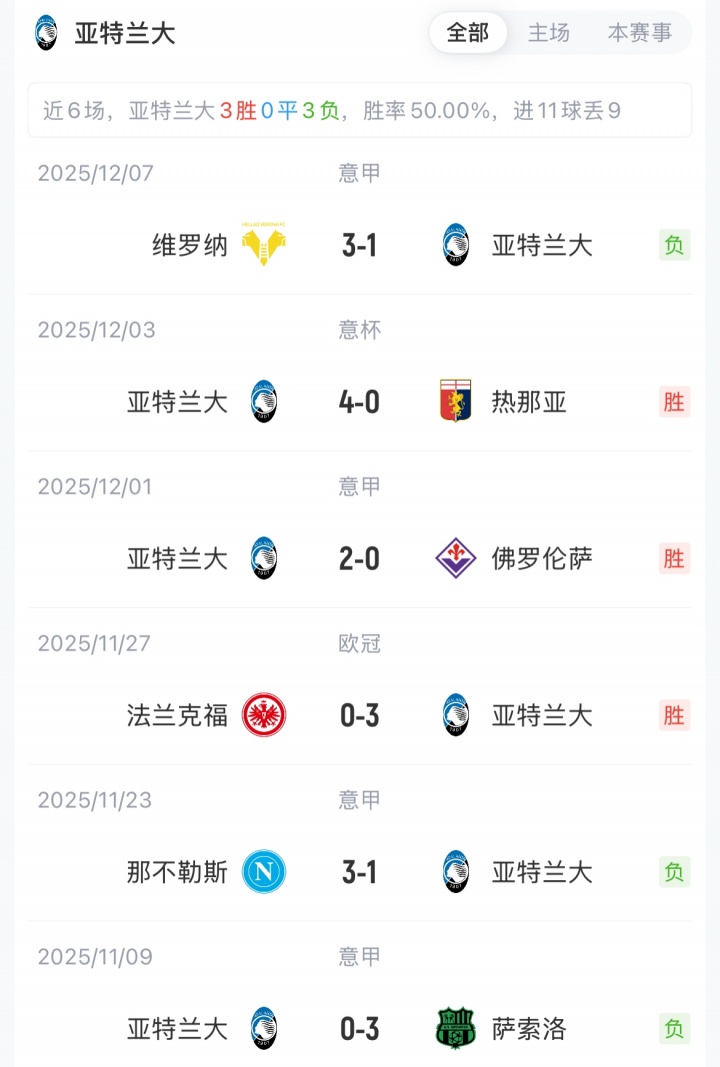The image size is (720, 1067).
Task: Tap the 0-3 Frankfurt match score
Action: coord(359,715)
